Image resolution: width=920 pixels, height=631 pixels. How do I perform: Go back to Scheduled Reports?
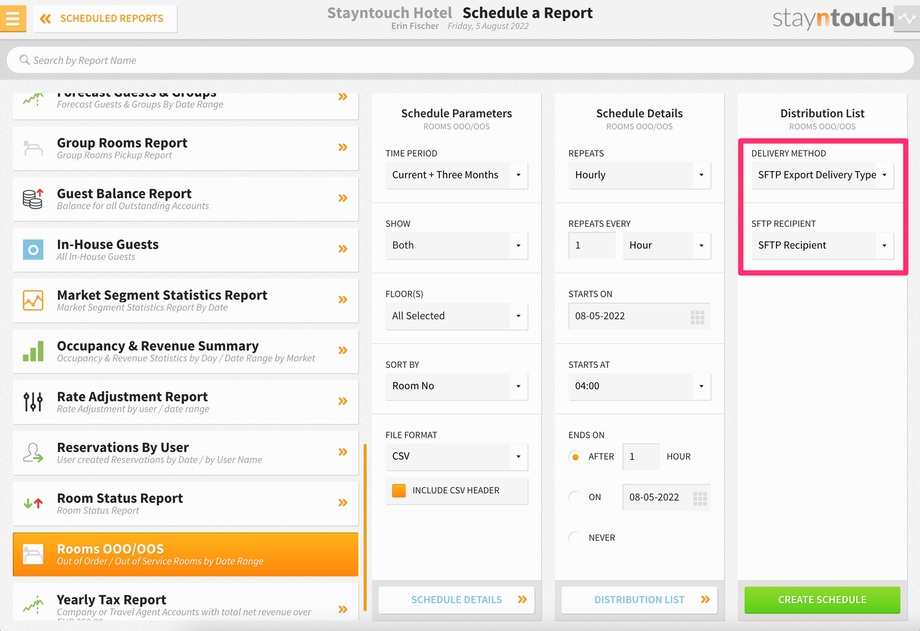(105, 19)
